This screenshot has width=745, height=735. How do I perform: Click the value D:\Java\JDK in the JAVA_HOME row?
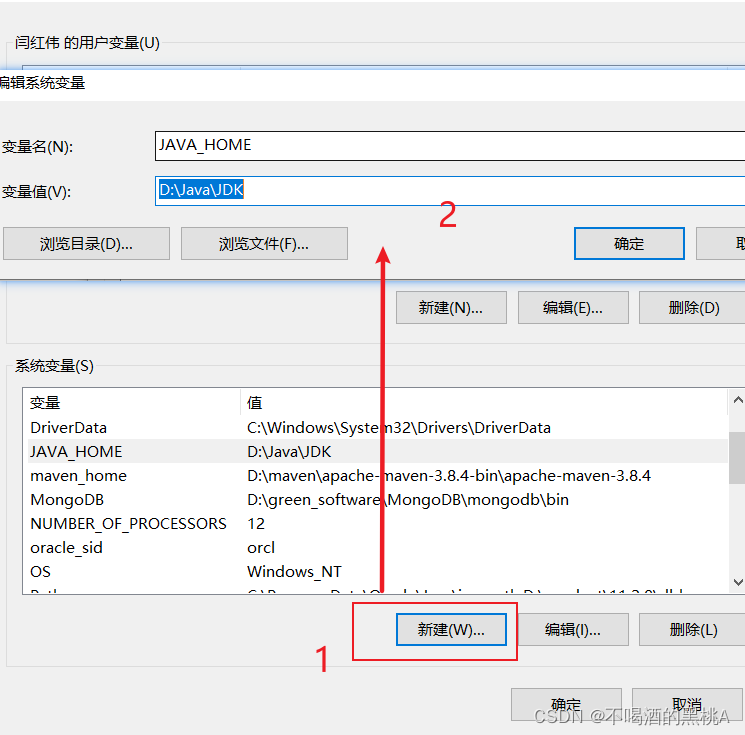coord(289,451)
